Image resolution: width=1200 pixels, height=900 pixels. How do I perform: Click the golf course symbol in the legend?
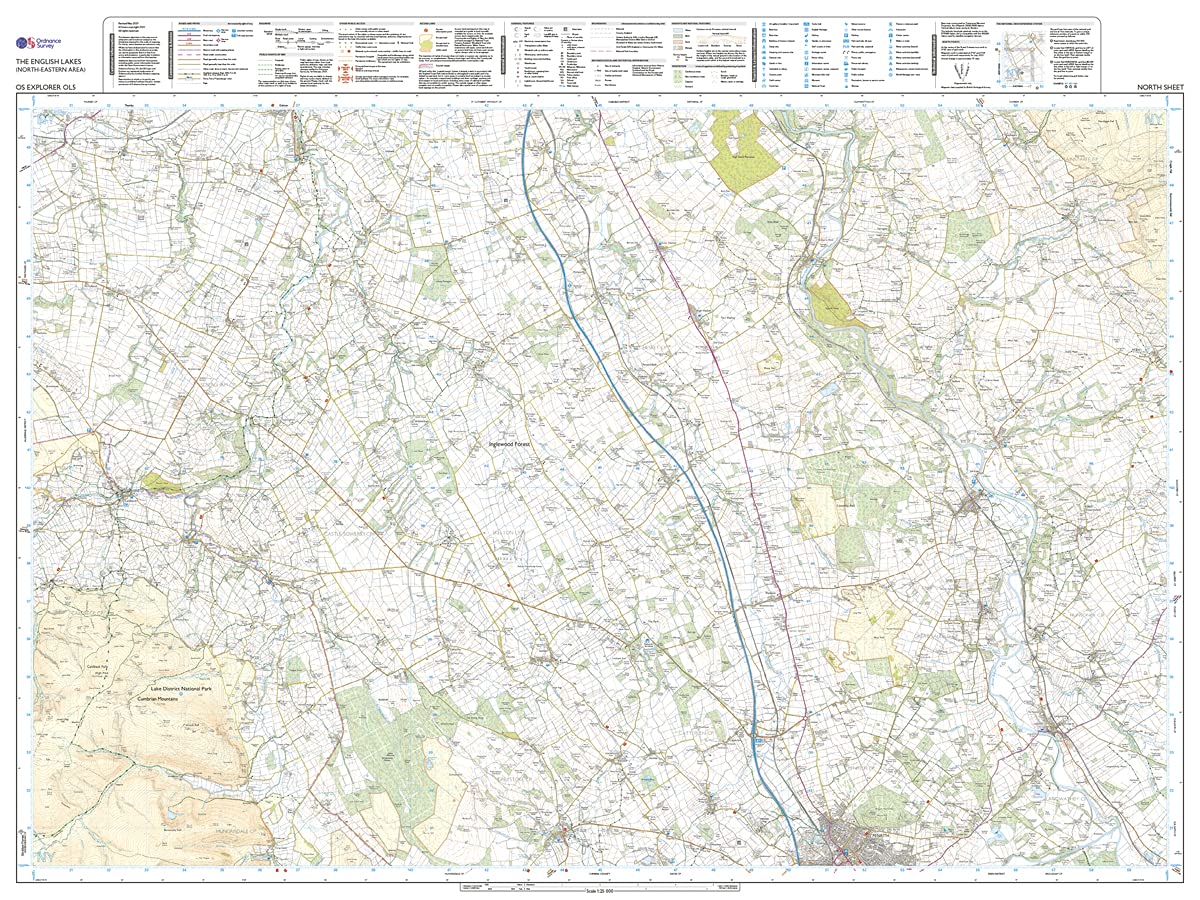tap(806, 47)
